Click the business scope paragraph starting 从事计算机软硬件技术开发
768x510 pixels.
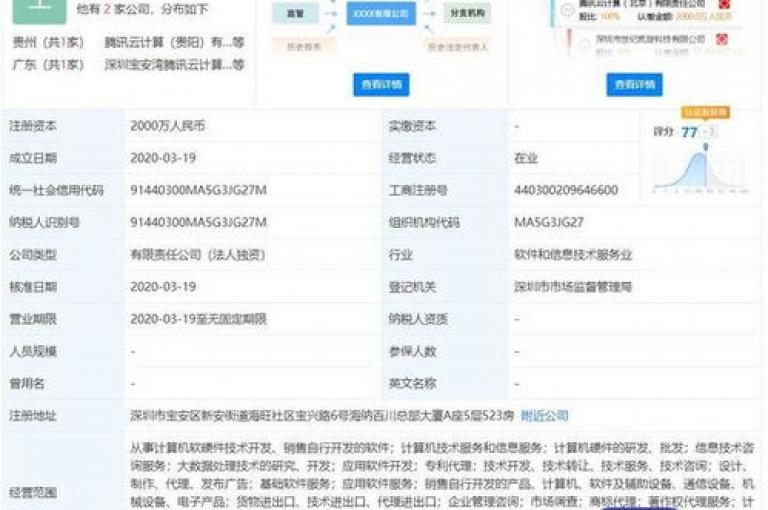coord(442,475)
